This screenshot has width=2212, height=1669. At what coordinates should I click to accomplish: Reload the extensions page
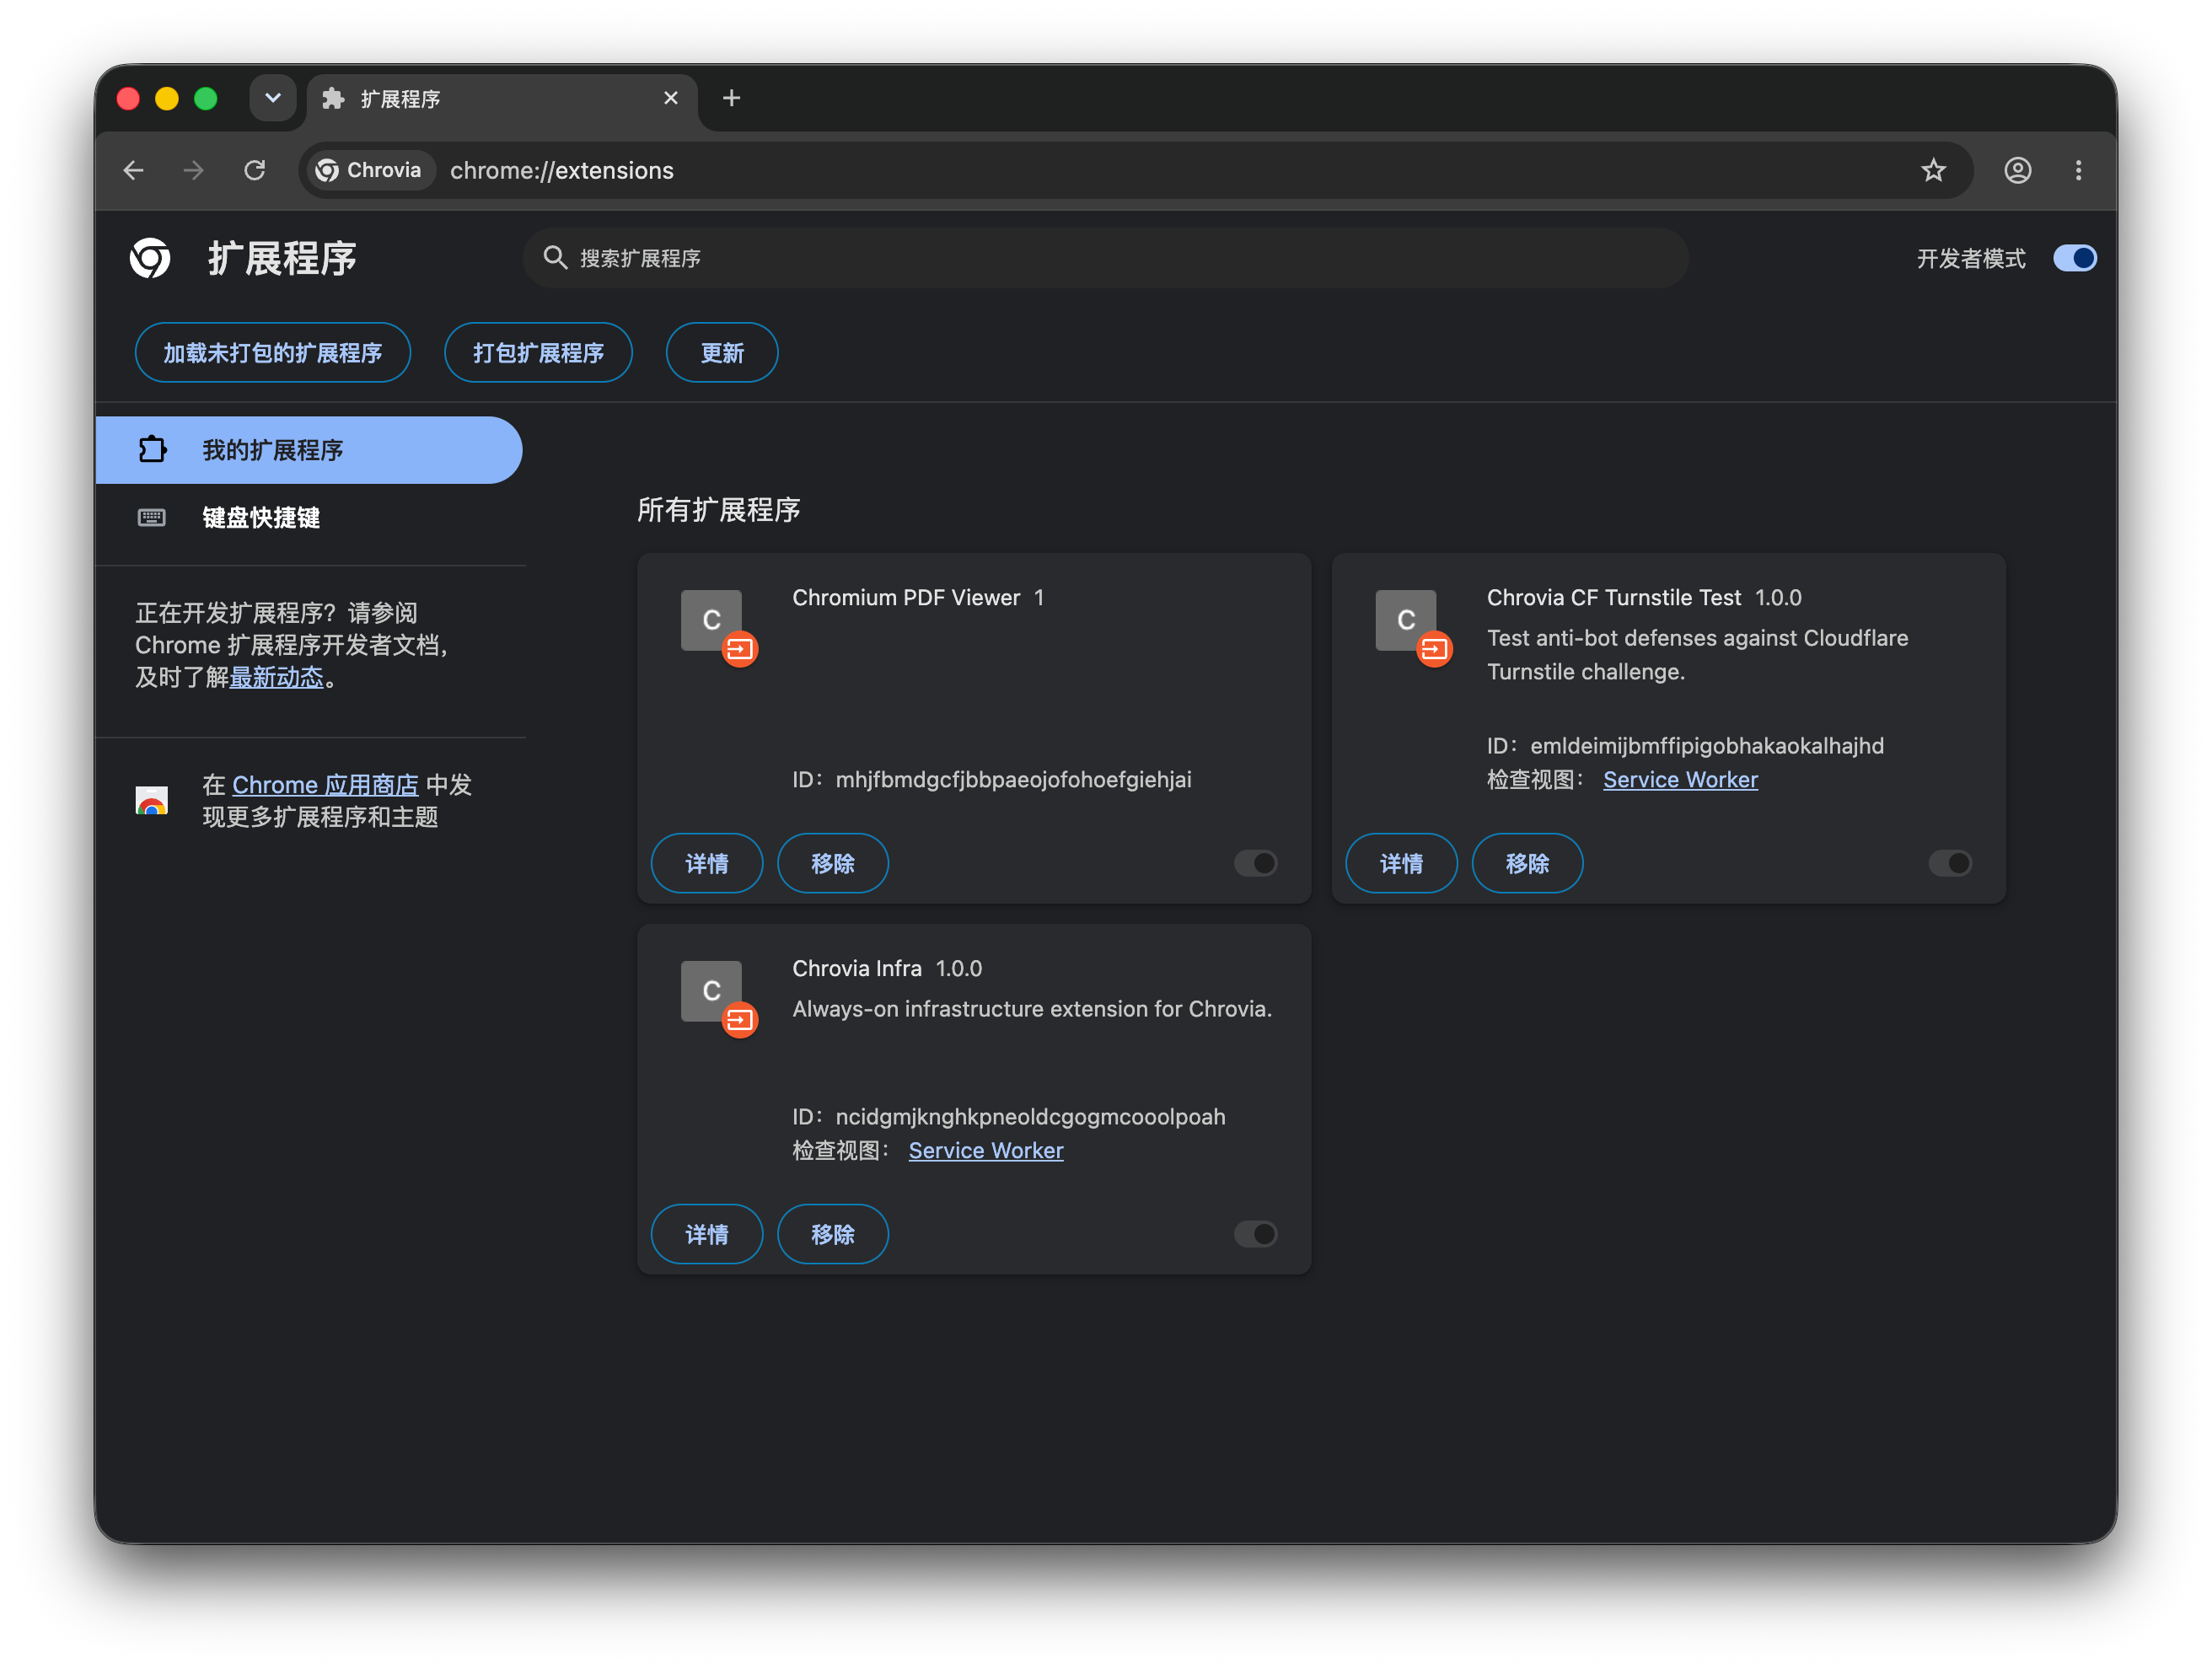[x=254, y=170]
